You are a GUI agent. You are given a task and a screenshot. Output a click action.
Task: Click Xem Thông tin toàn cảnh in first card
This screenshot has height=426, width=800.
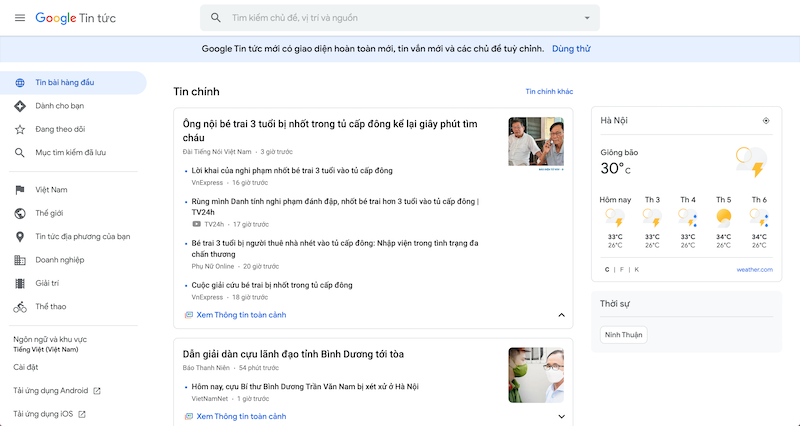[241, 315]
